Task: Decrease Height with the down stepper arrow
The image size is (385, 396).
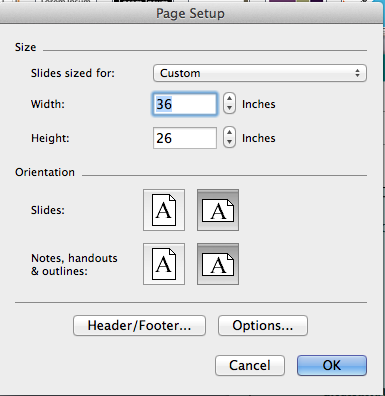Action: [229, 142]
